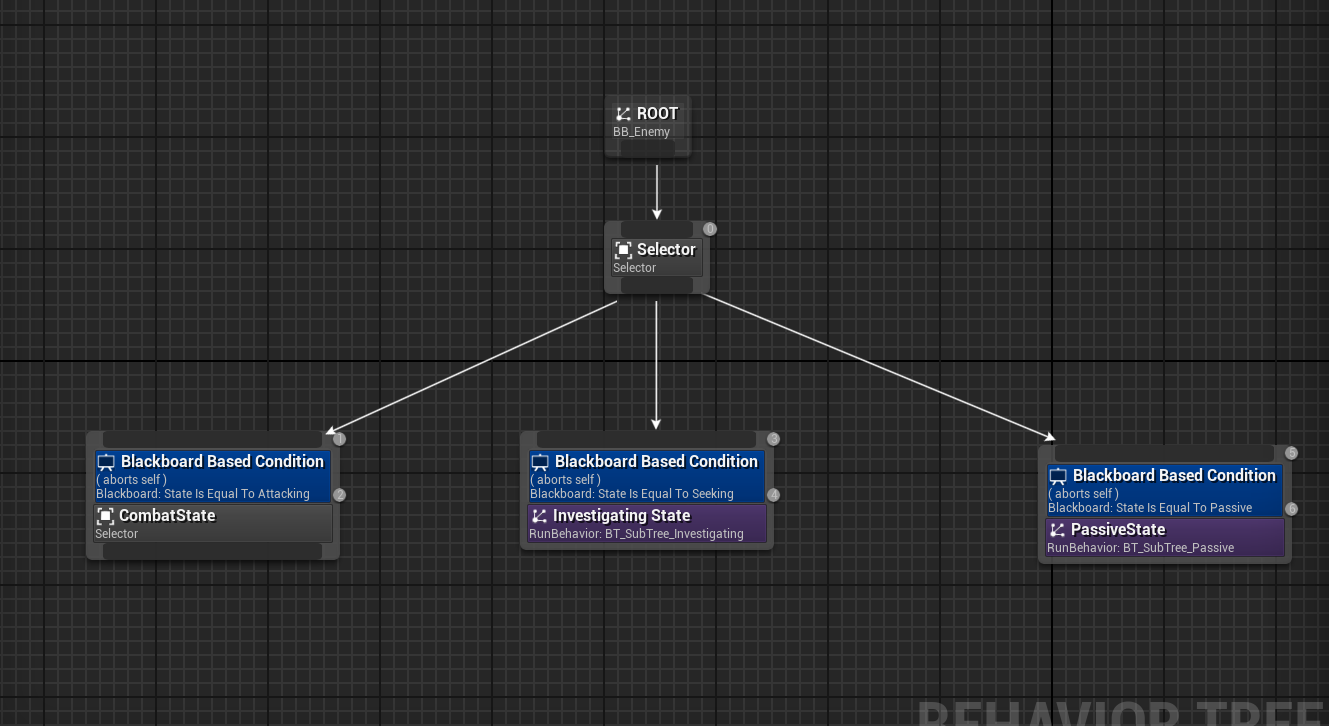Click execution index badge 0
This screenshot has width=1329, height=726.
[710, 229]
